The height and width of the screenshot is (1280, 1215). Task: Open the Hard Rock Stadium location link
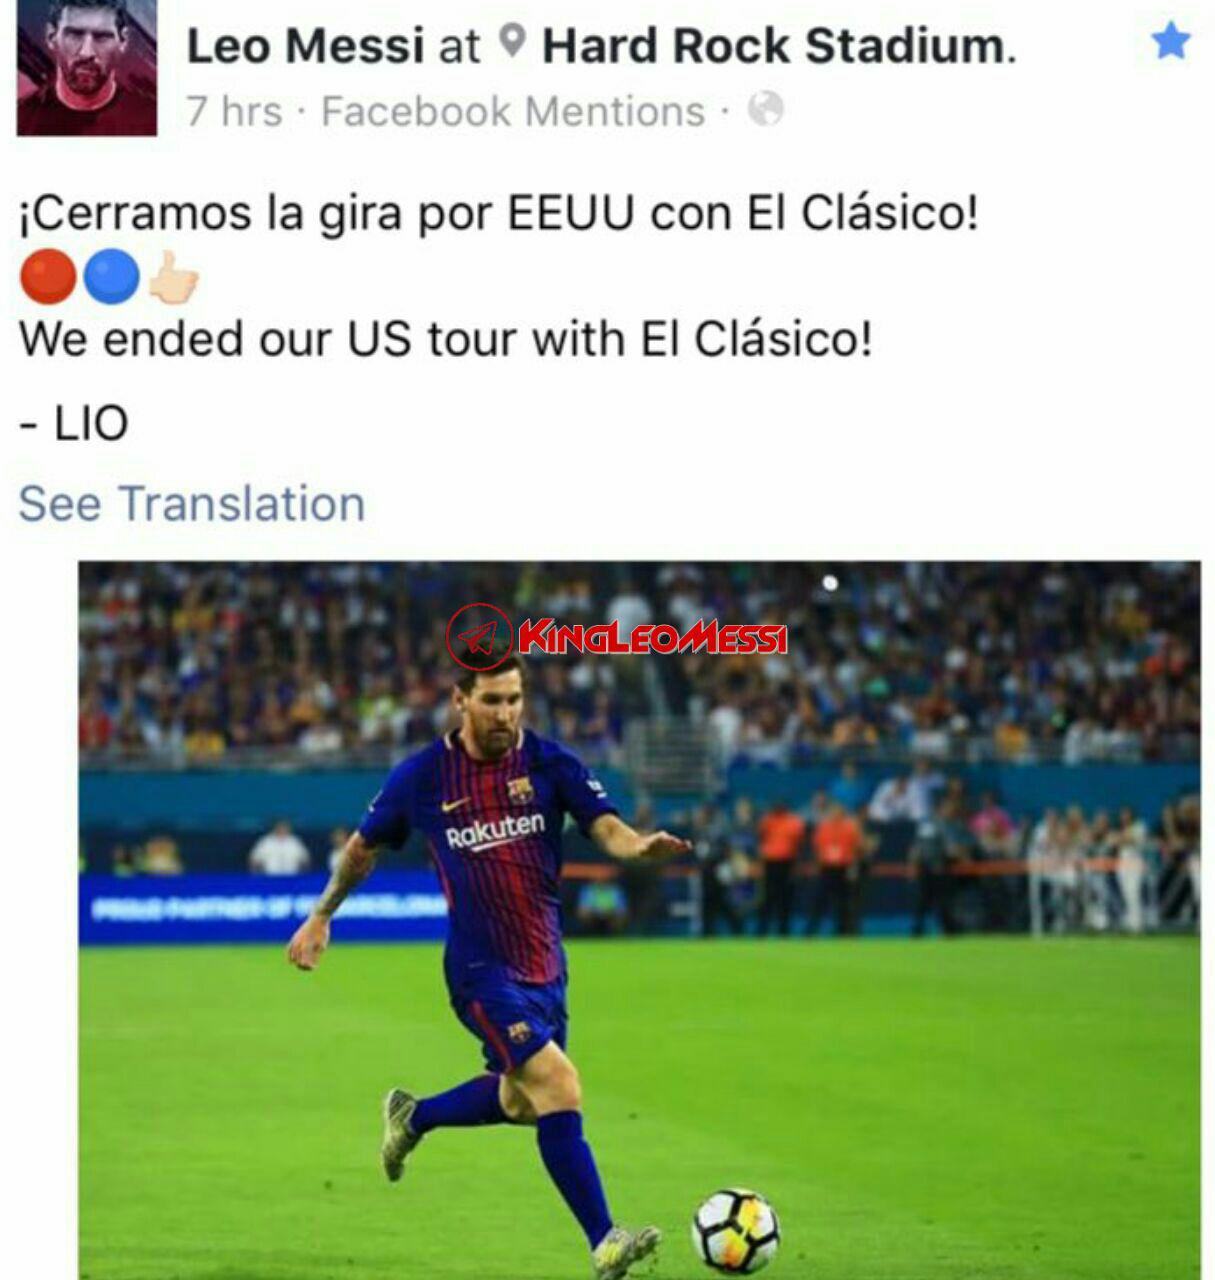coord(778,46)
